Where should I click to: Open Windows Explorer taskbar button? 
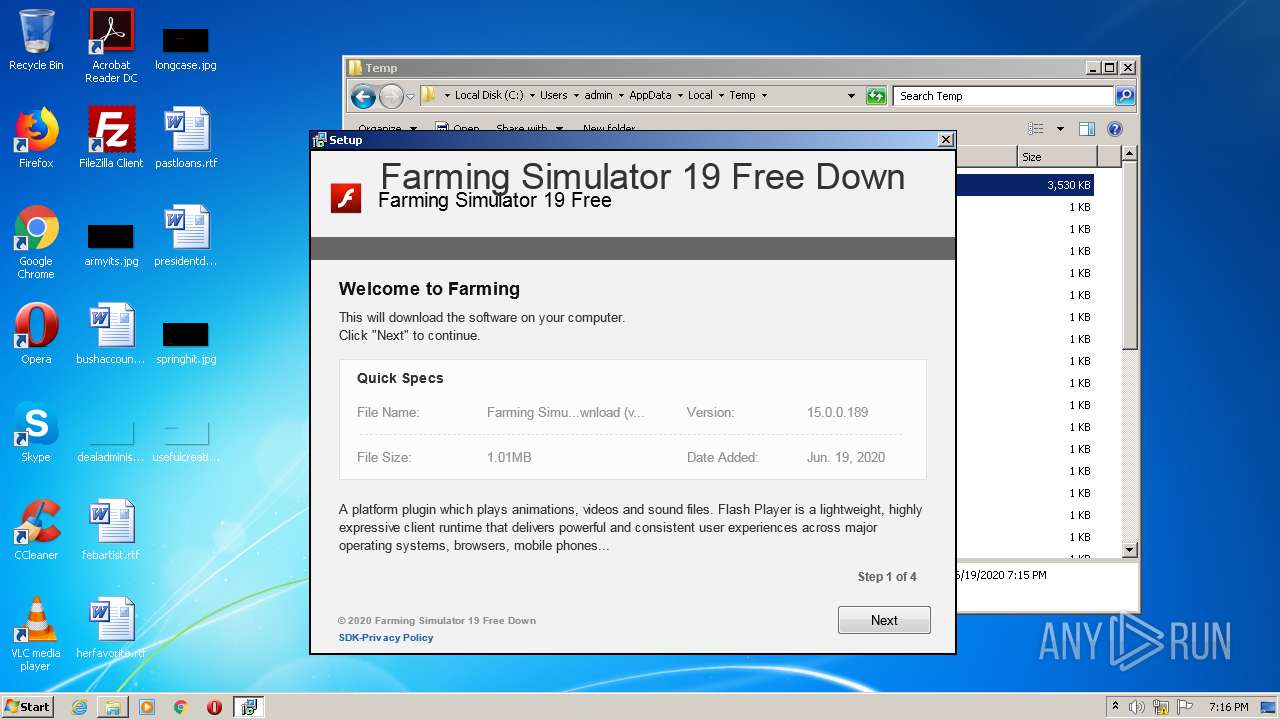(x=113, y=707)
